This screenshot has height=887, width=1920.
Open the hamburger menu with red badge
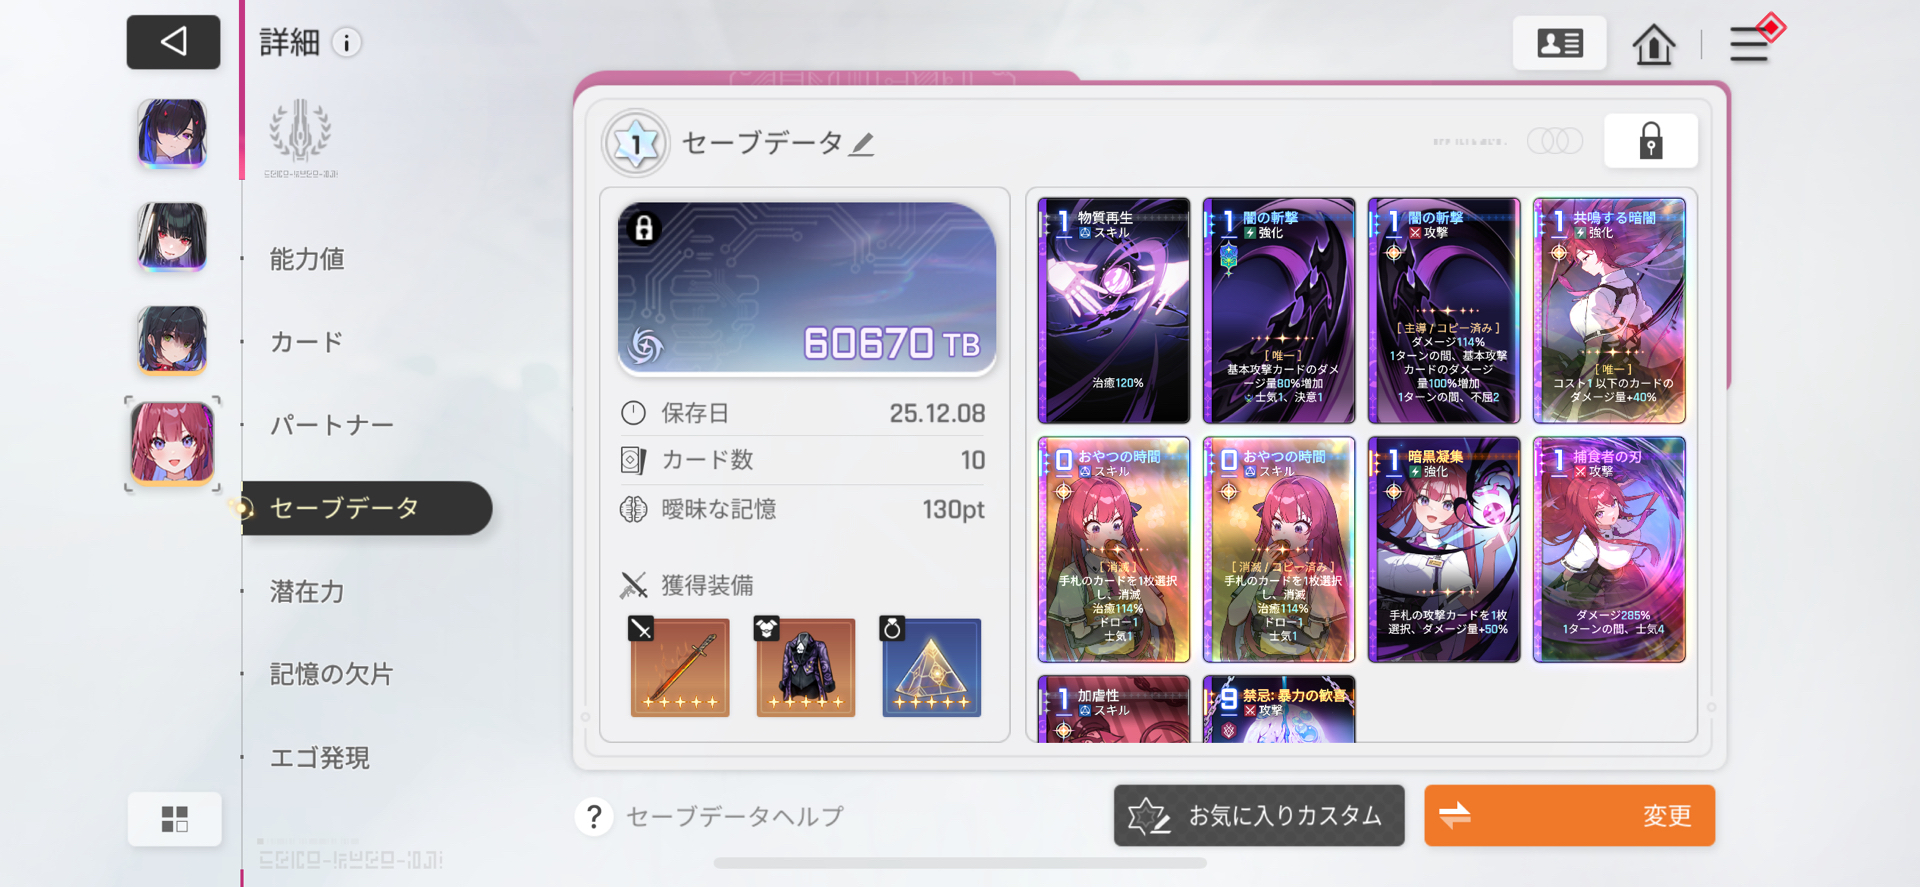tap(1755, 40)
